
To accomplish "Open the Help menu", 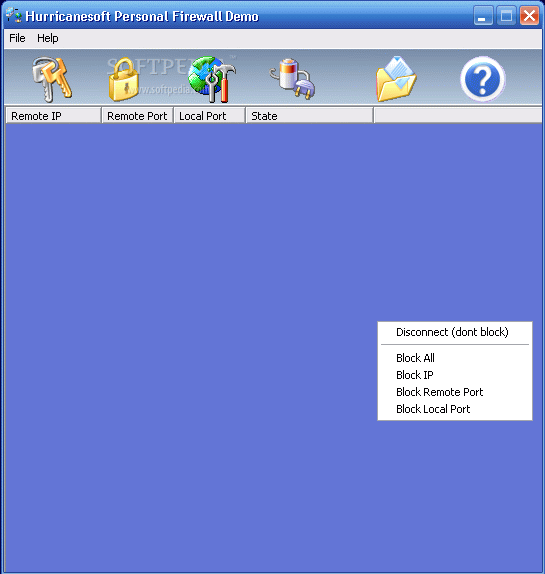I will (48, 38).
